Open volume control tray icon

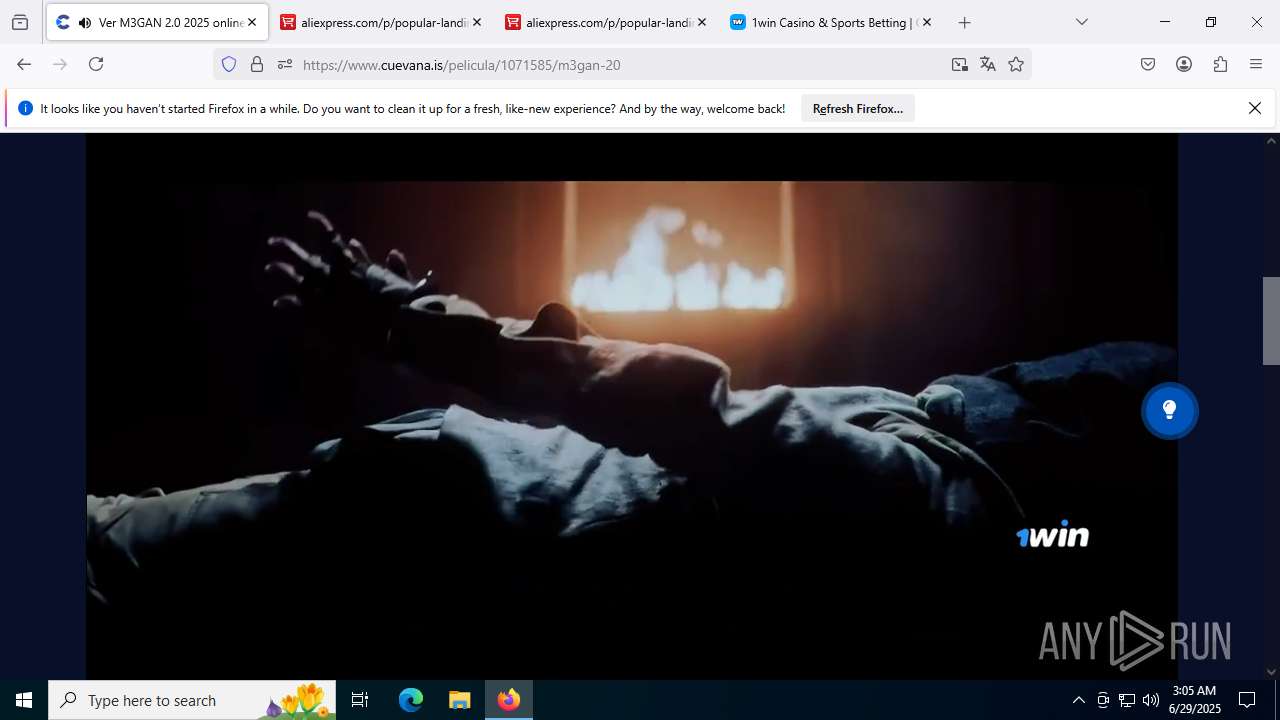(1151, 700)
